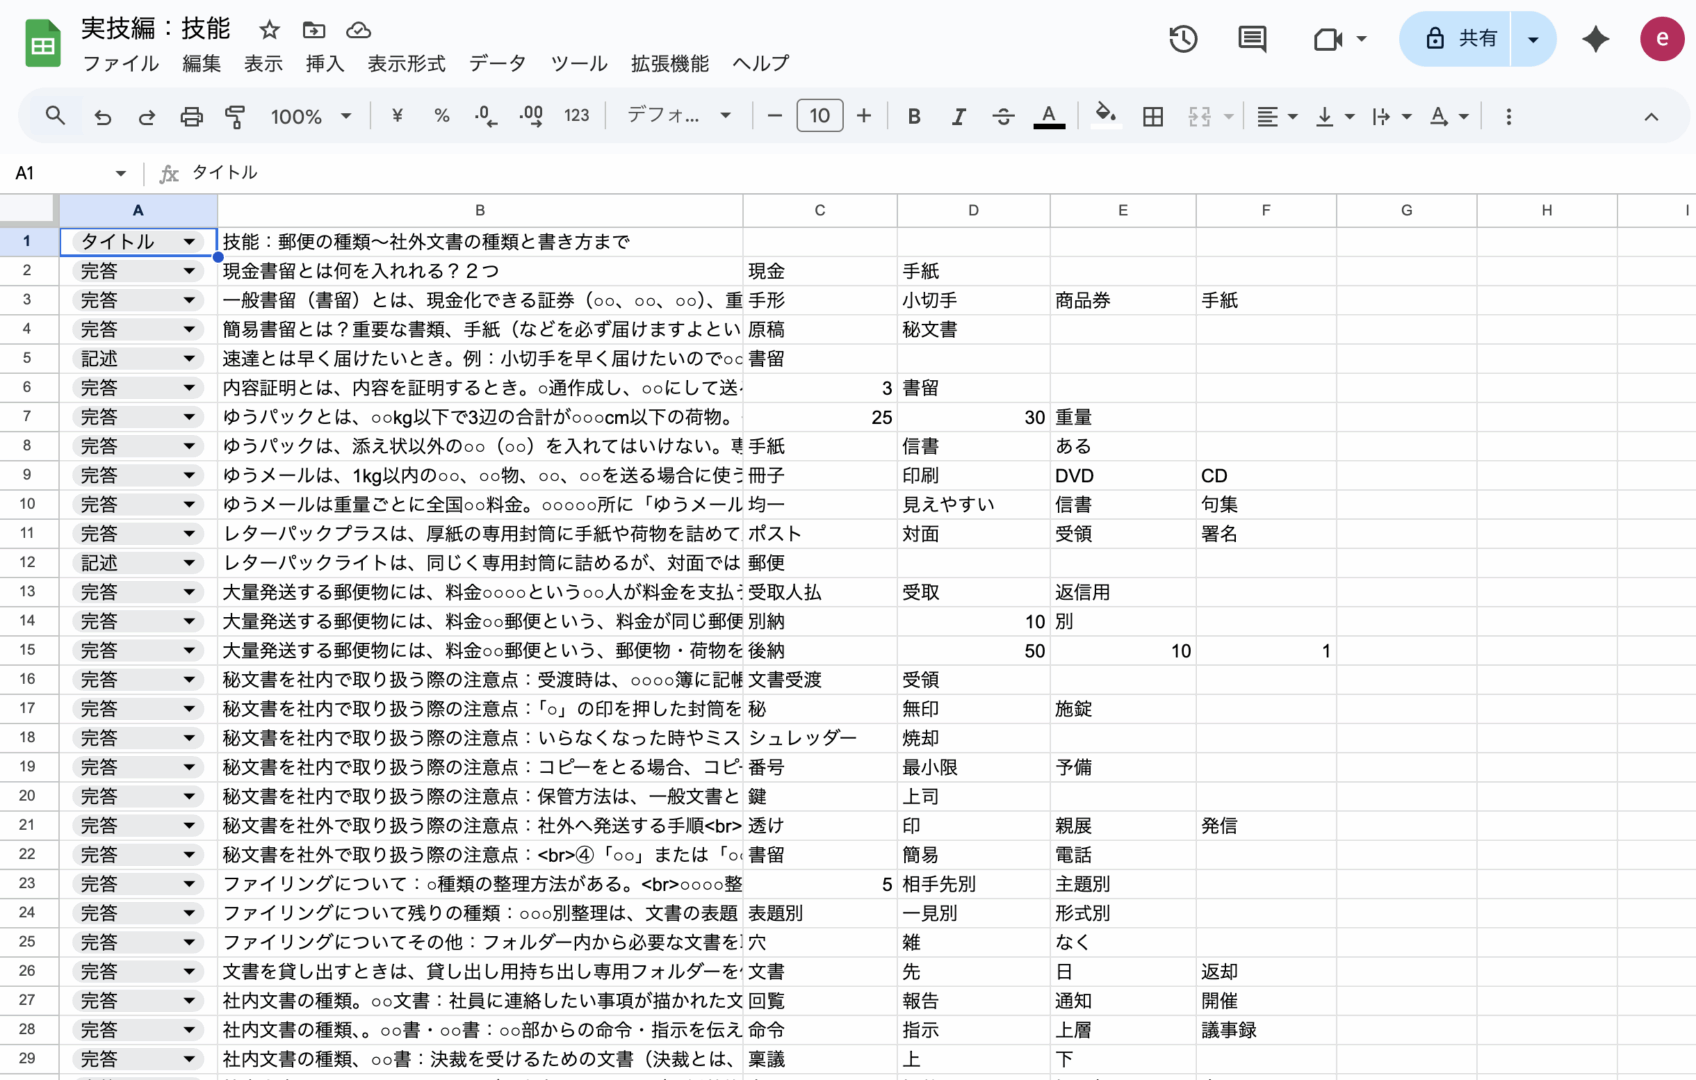The width and height of the screenshot is (1696, 1080).
Task: Increase font size with plus button
Action: (x=864, y=116)
